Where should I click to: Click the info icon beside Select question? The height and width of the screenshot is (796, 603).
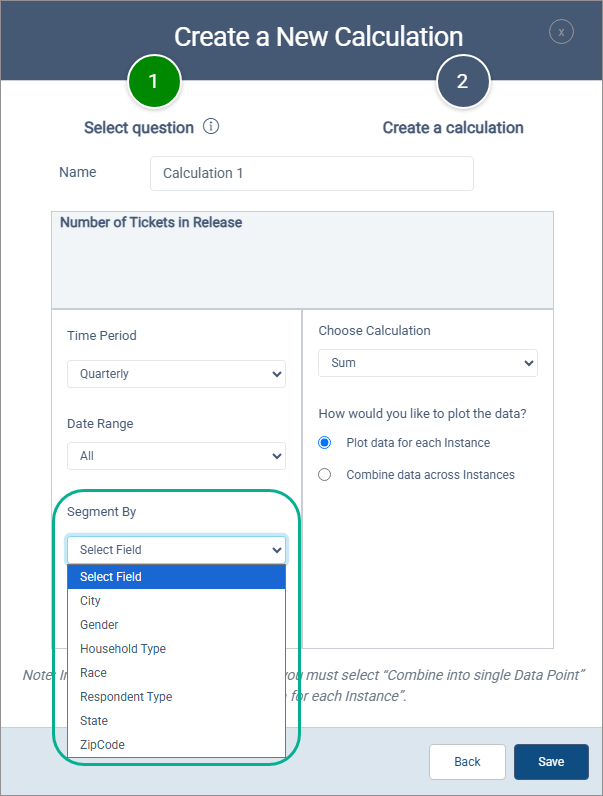pyautogui.click(x=211, y=127)
